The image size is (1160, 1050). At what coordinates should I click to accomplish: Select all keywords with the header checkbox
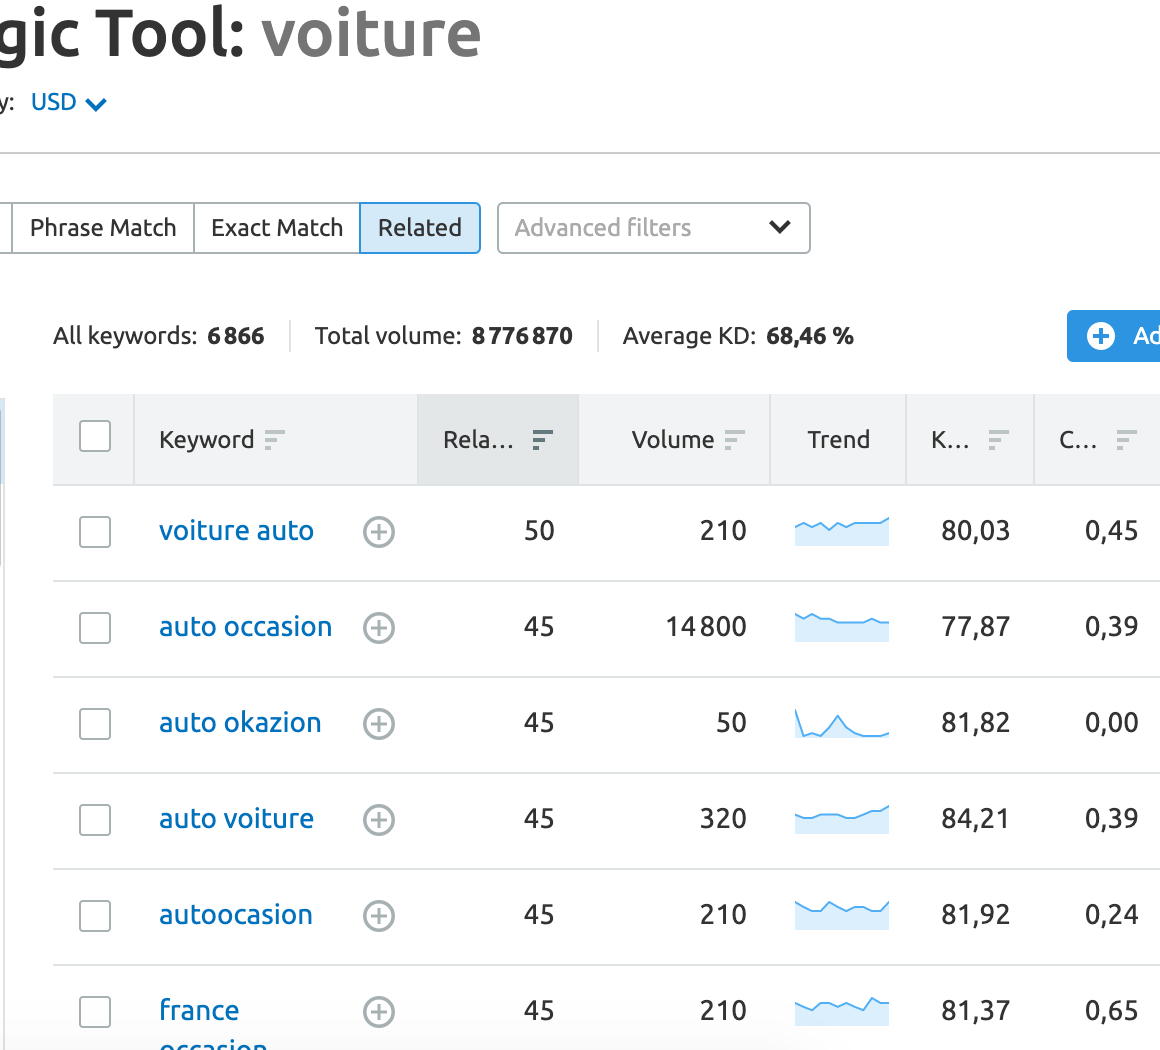pyautogui.click(x=93, y=436)
